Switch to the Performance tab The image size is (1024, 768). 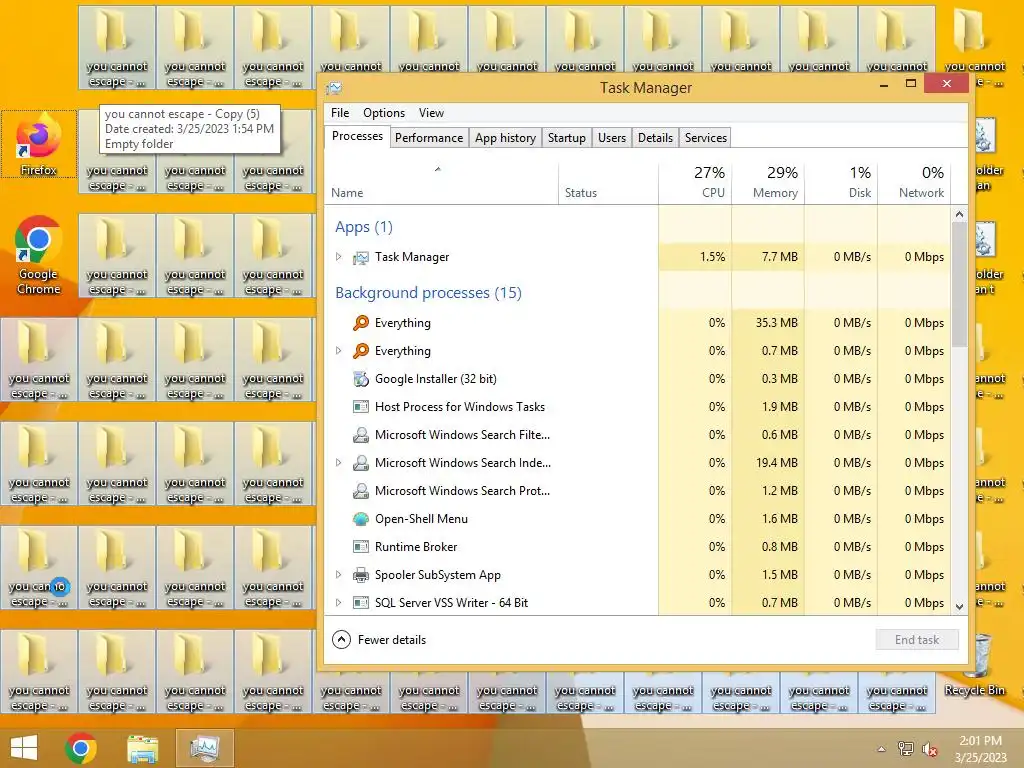point(429,138)
